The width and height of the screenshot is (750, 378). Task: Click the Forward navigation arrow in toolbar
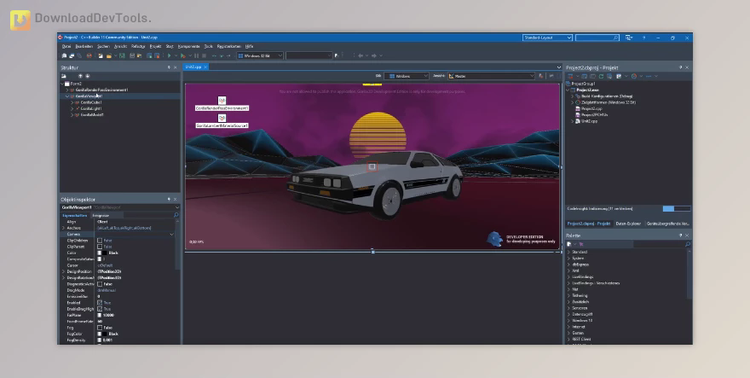(x=374, y=56)
